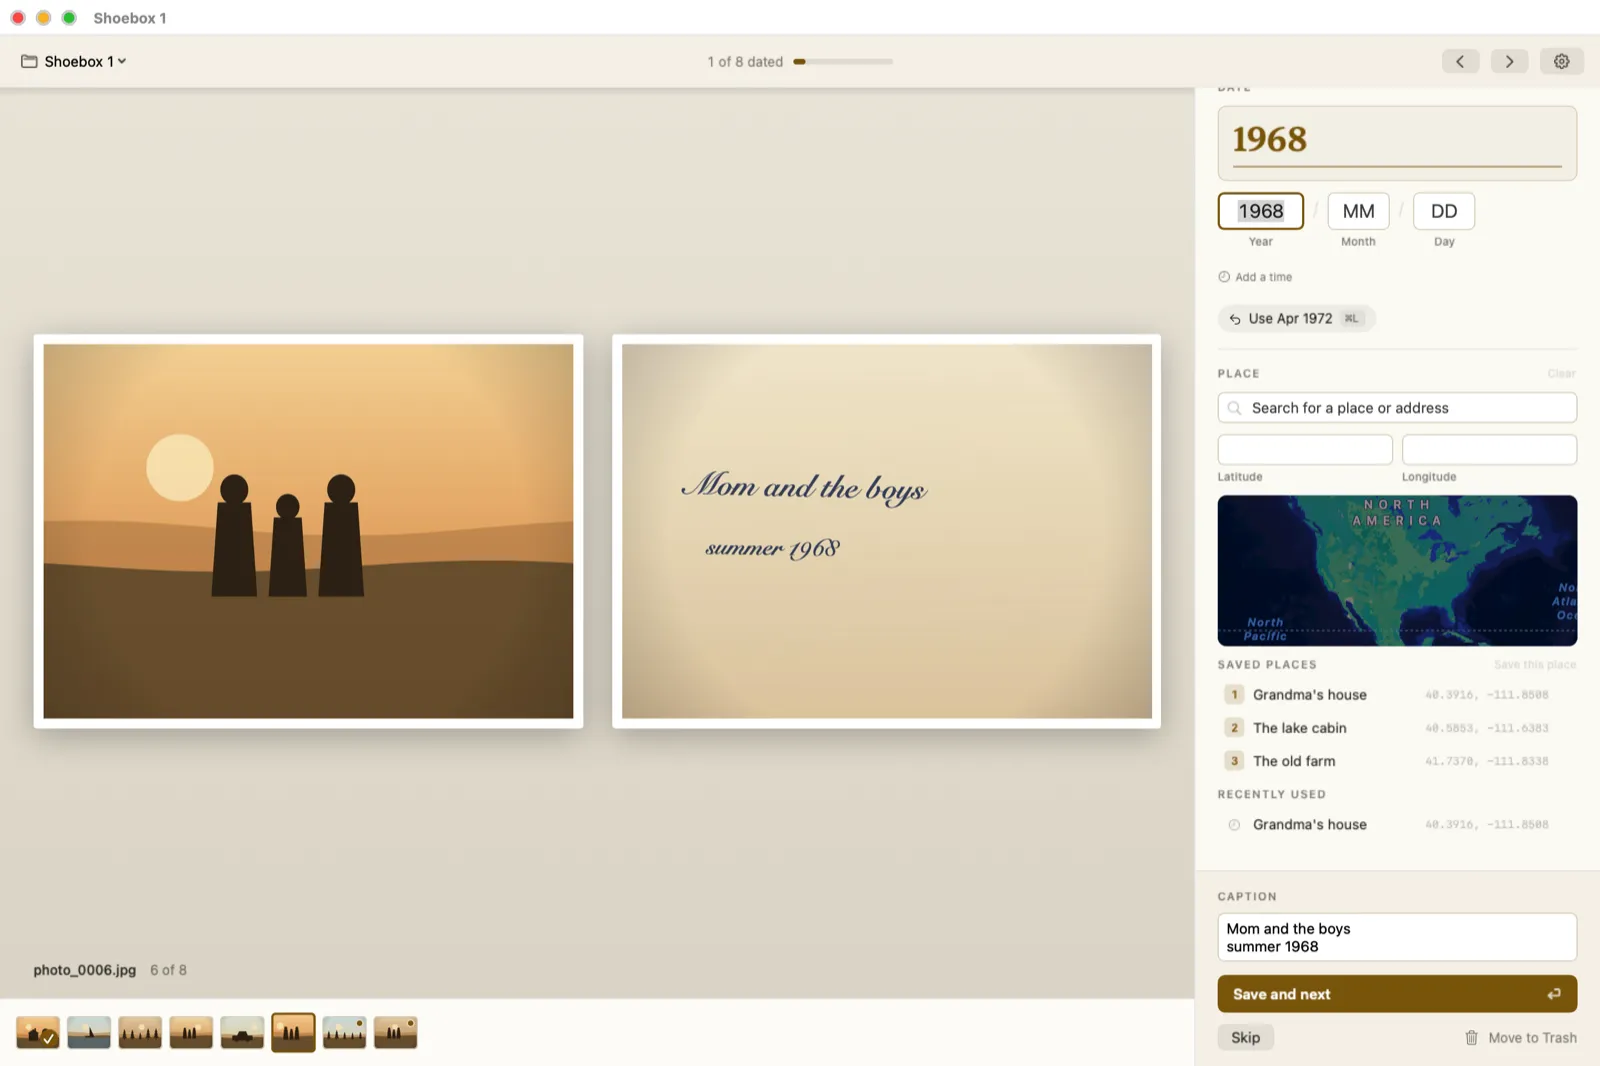Click the number 1 badge in Saved Places
1600x1066 pixels.
pyautogui.click(x=1234, y=695)
